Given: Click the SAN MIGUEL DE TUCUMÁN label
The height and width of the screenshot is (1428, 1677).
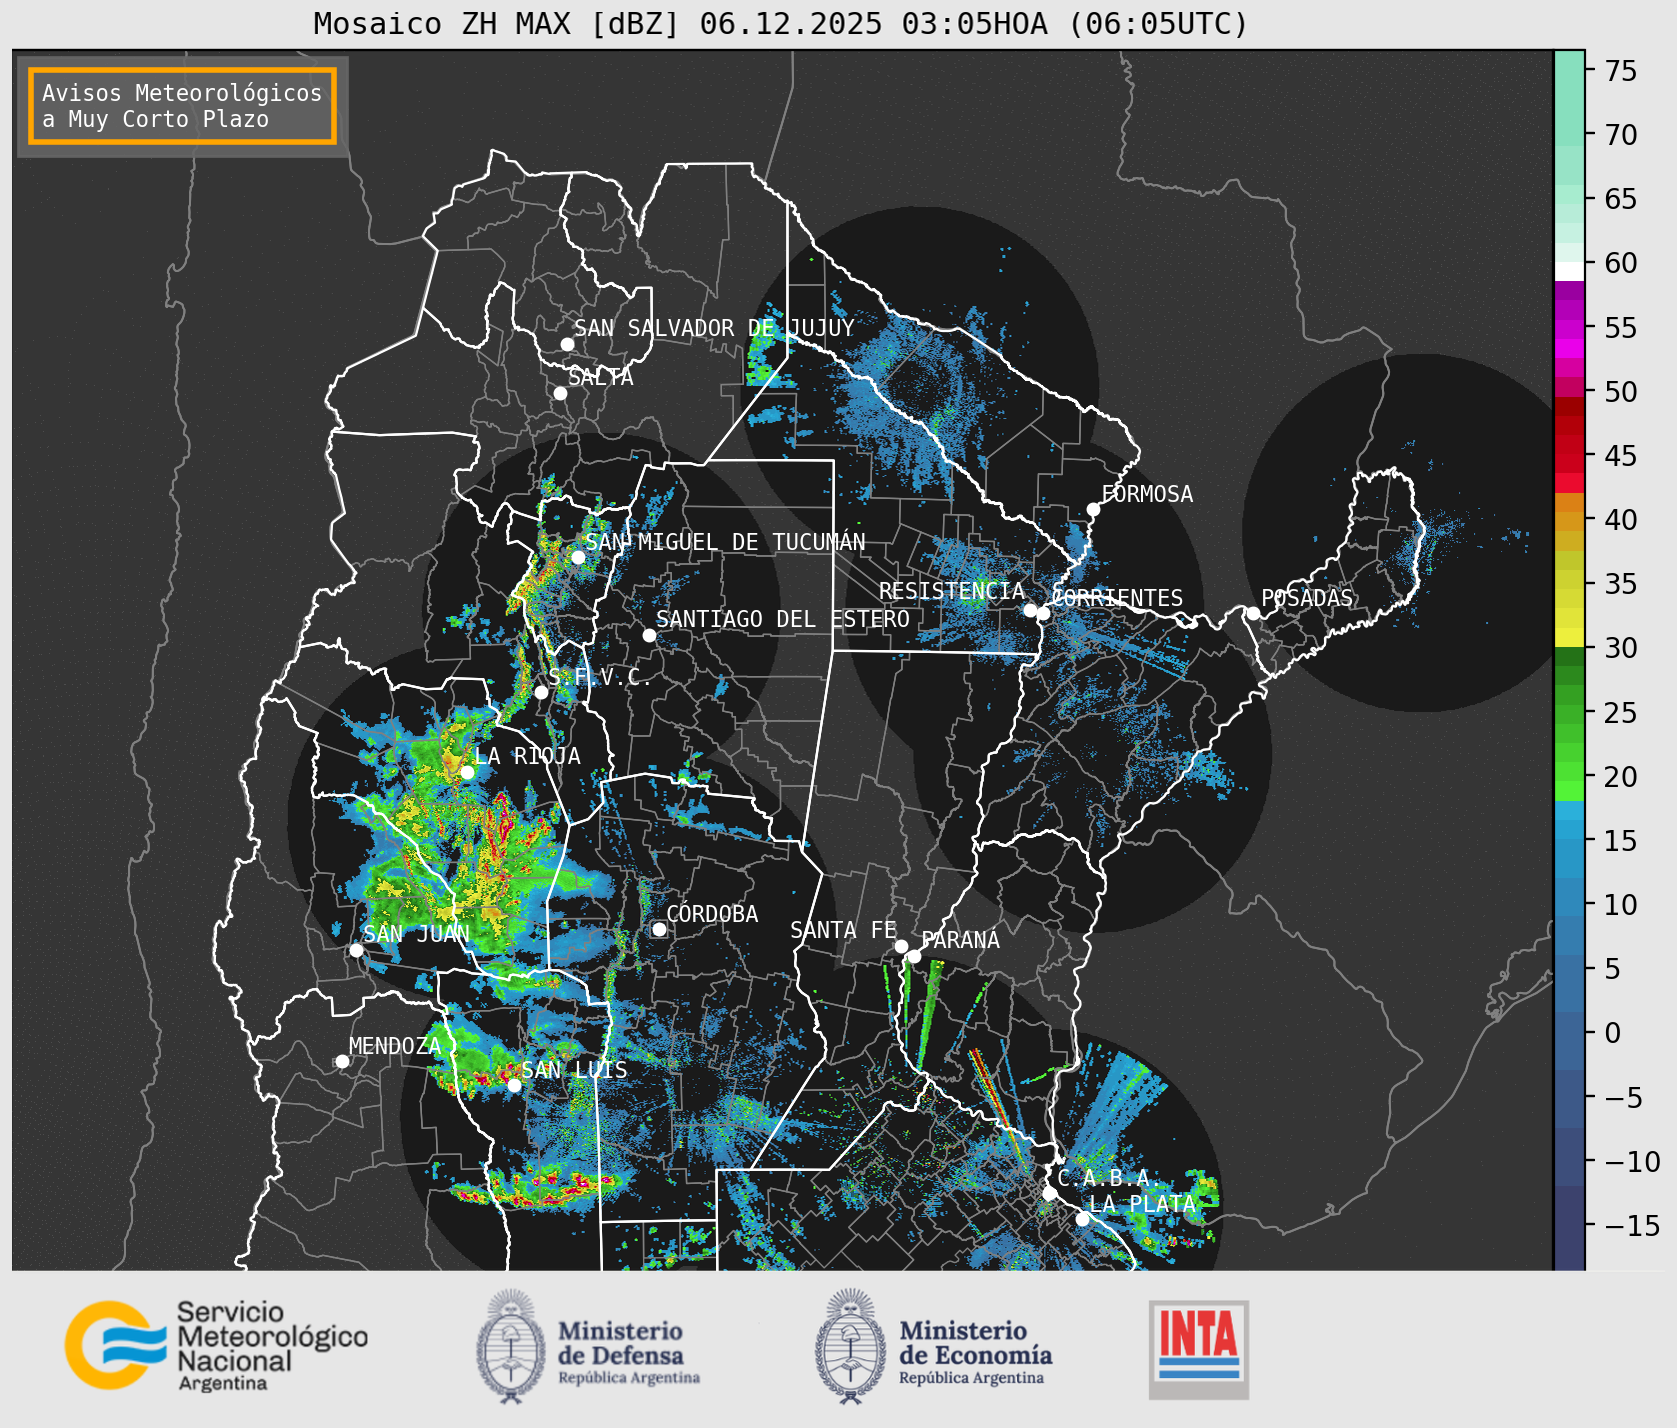Looking at the screenshot, I should point(725,542).
